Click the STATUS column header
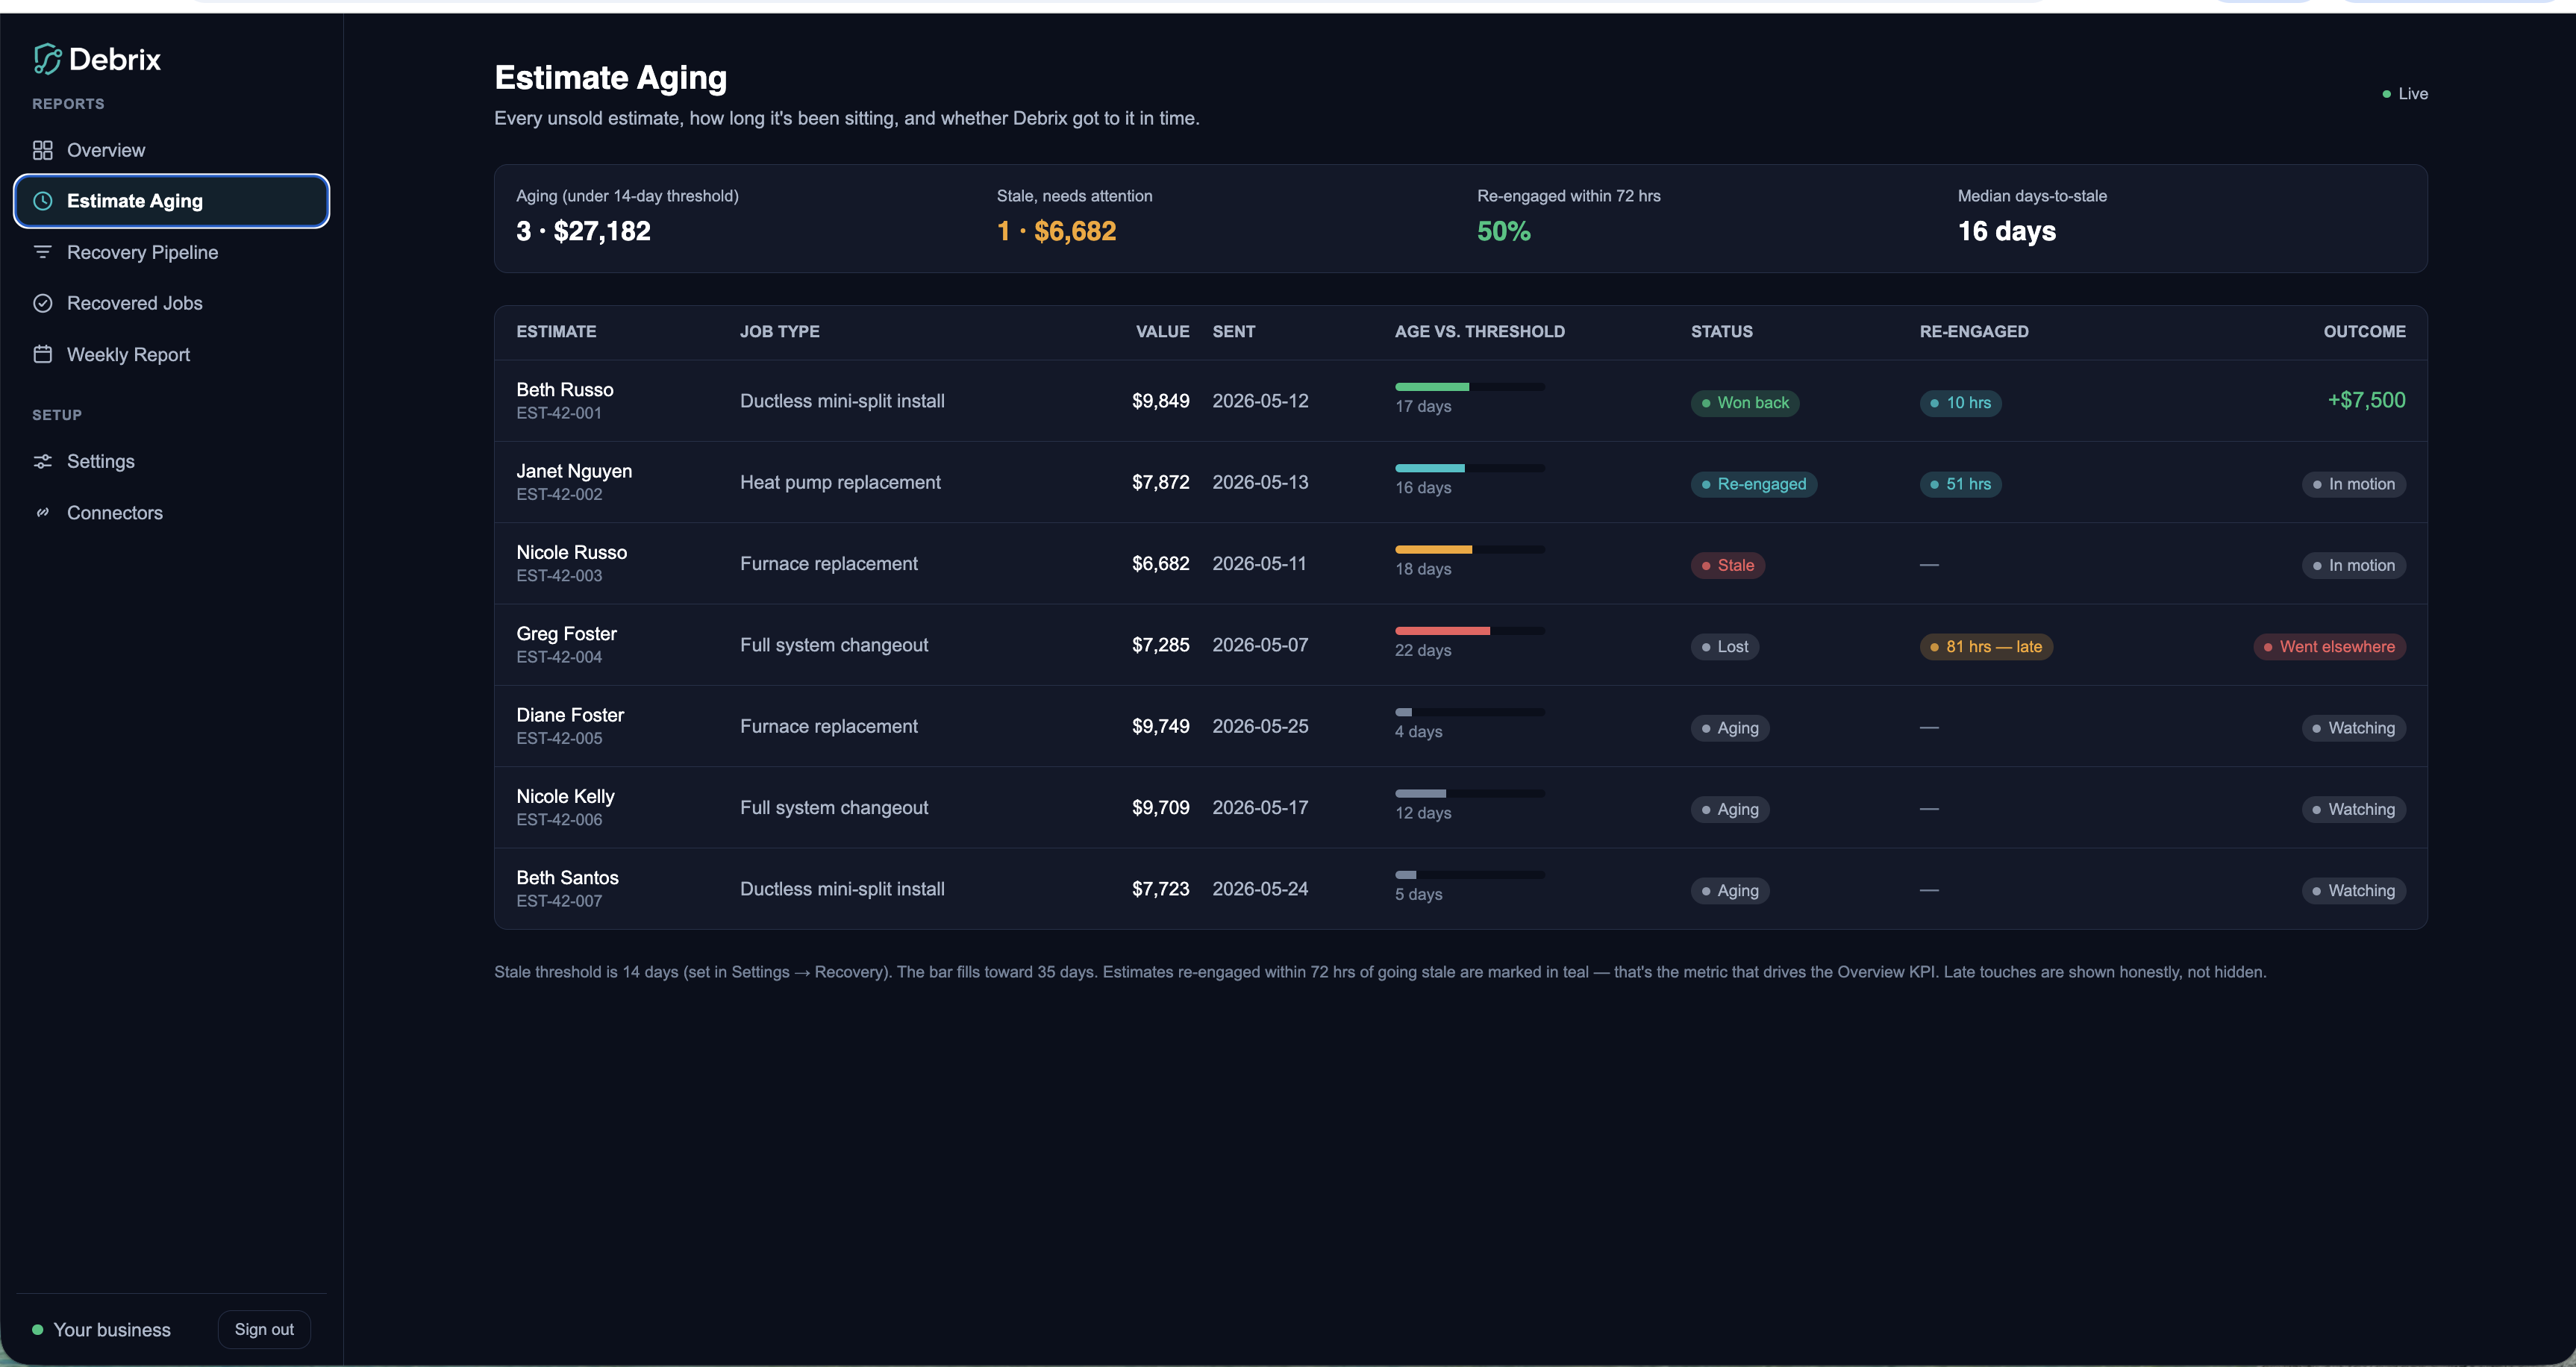This screenshot has height=1367, width=2576. pyautogui.click(x=1721, y=332)
